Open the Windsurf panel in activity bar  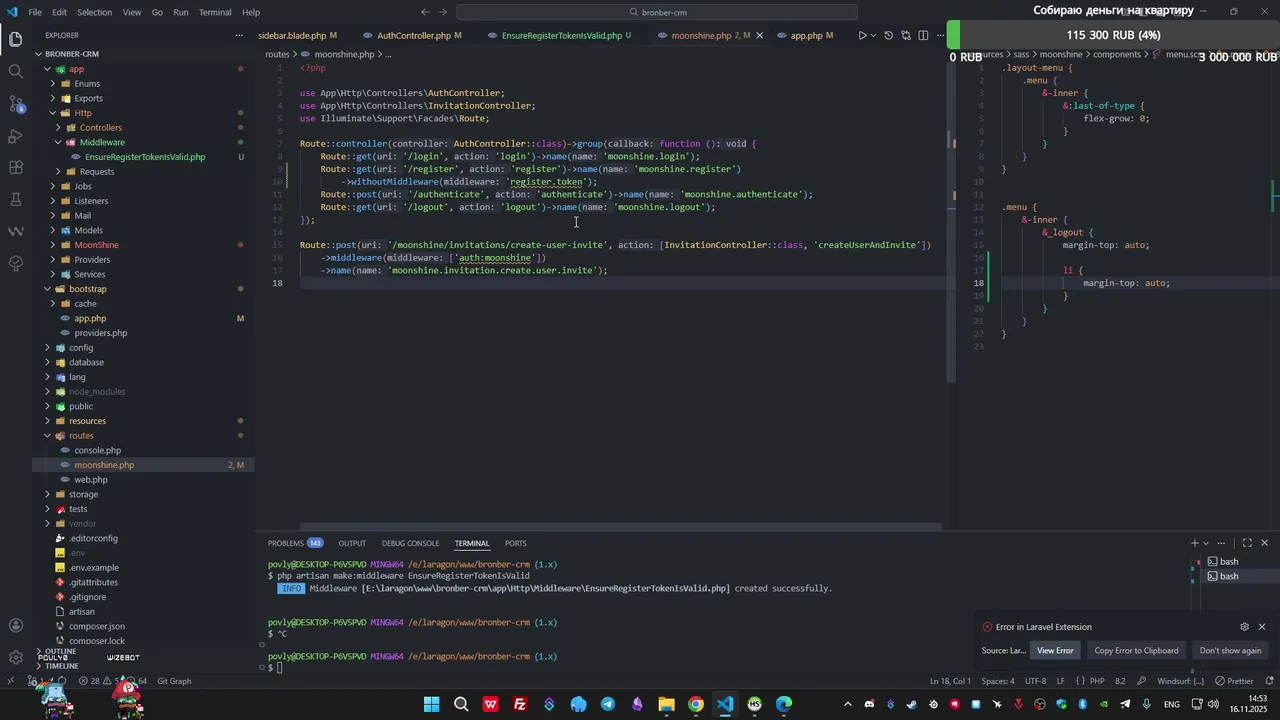(x=15, y=231)
